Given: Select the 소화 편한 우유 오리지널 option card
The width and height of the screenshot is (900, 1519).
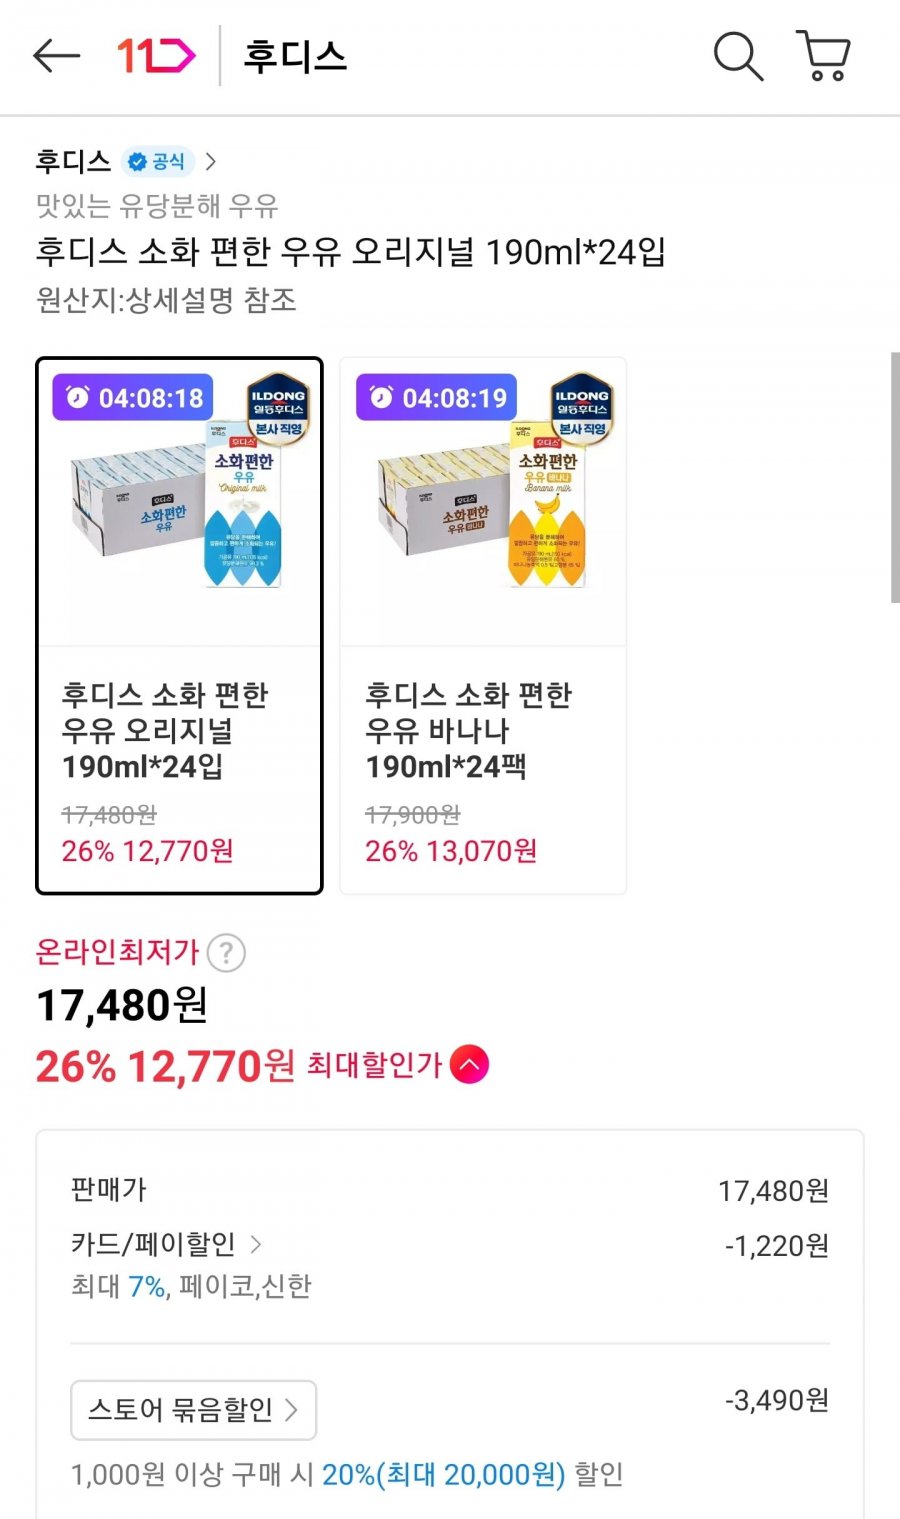Looking at the screenshot, I should [x=179, y=625].
